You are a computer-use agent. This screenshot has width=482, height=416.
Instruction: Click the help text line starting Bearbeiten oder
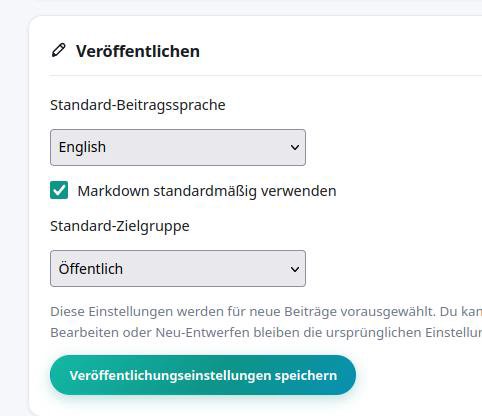point(266,333)
